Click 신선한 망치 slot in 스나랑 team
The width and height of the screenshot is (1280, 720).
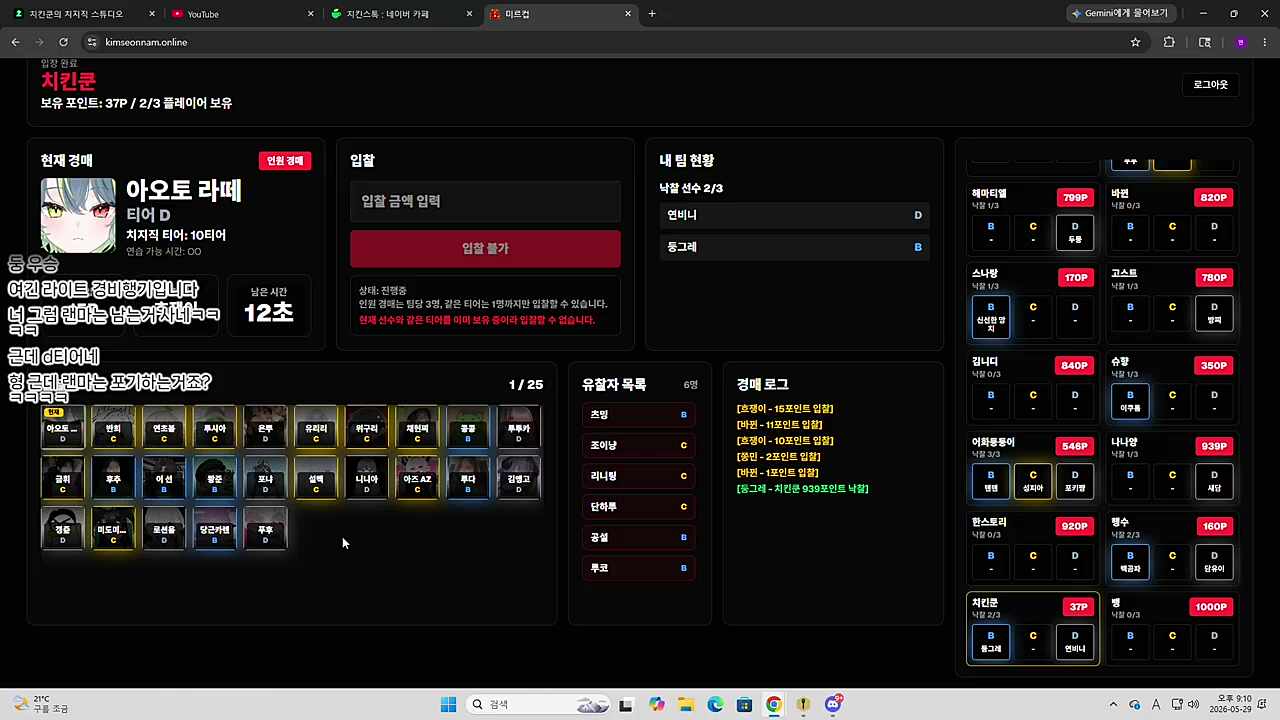pos(991,318)
